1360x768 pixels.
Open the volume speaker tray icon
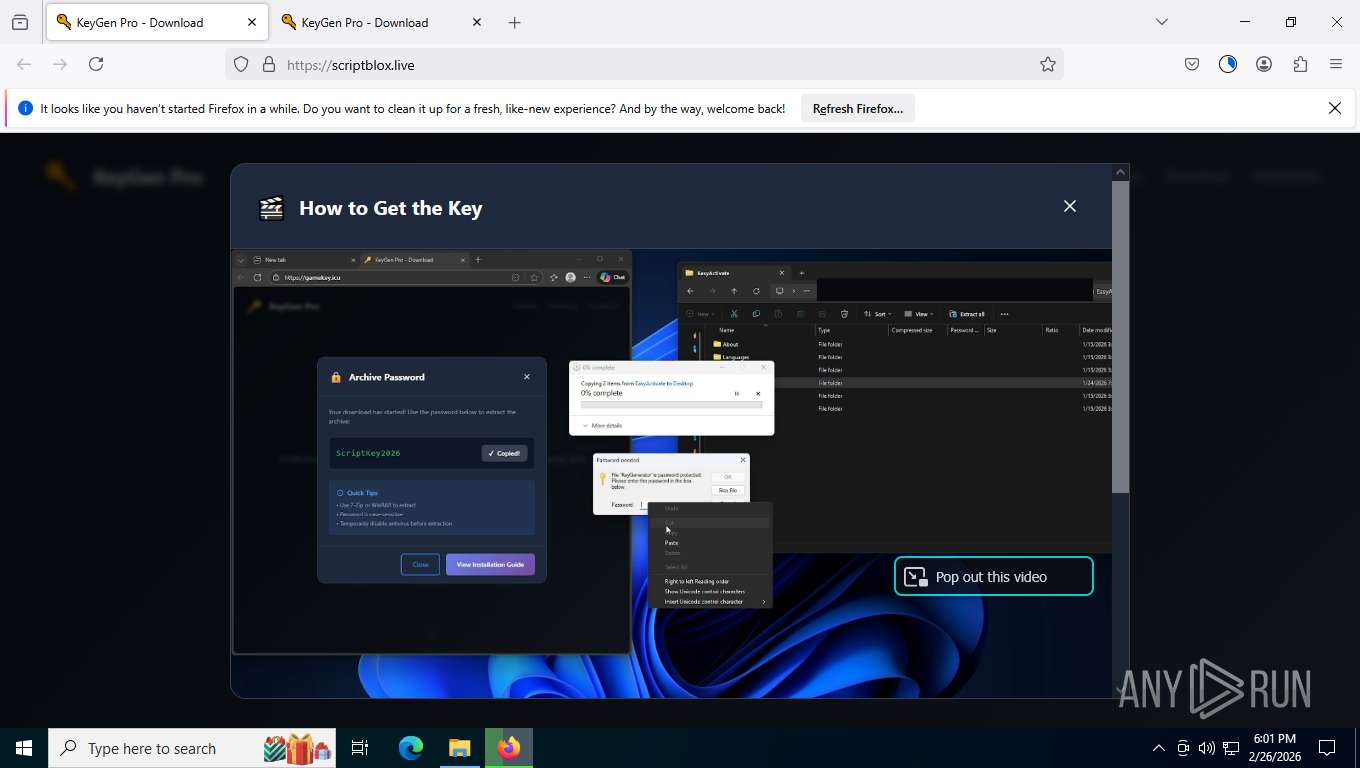(1206, 748)
